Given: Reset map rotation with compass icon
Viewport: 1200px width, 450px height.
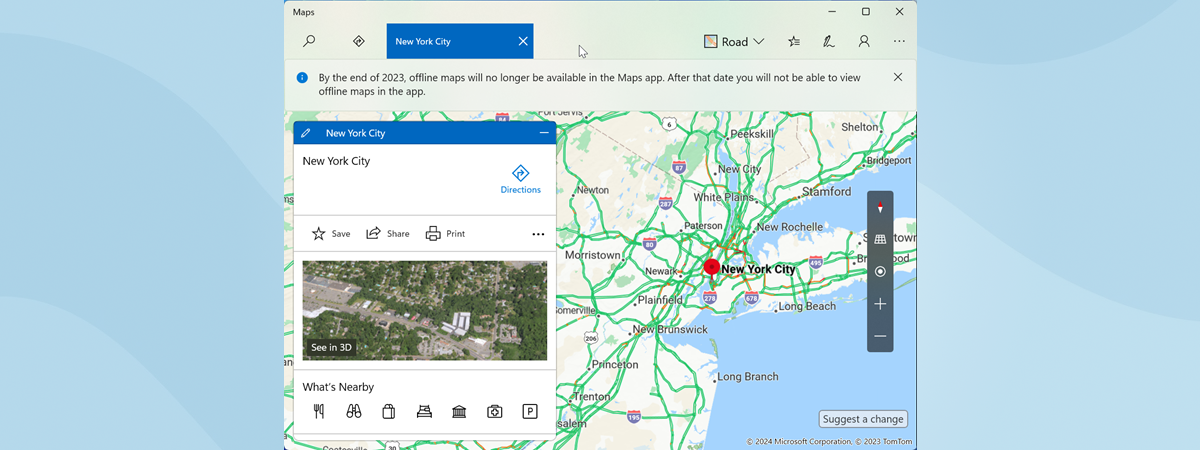Looking at the screenshot, I should [x=880, y=208].
